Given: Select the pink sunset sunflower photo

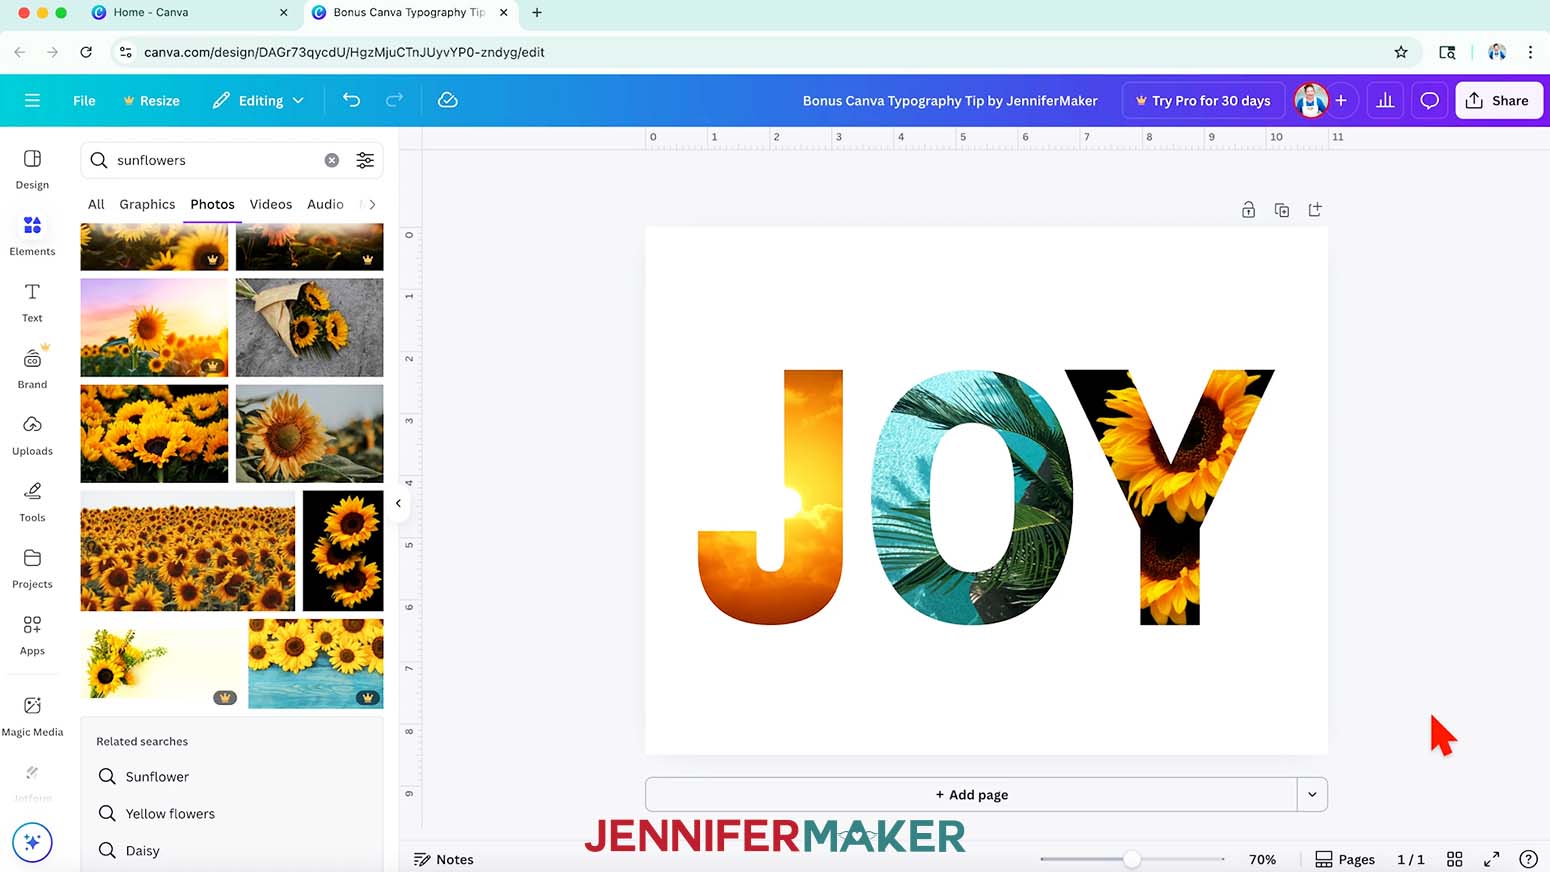Looking at the screenshot, I should pos(154,327).
